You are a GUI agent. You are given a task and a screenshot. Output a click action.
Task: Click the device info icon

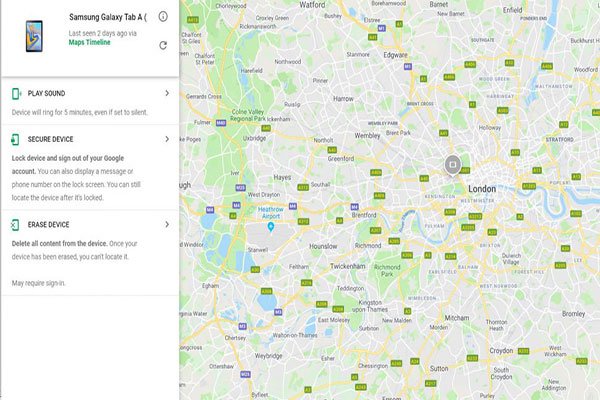[x=163, y=16]
